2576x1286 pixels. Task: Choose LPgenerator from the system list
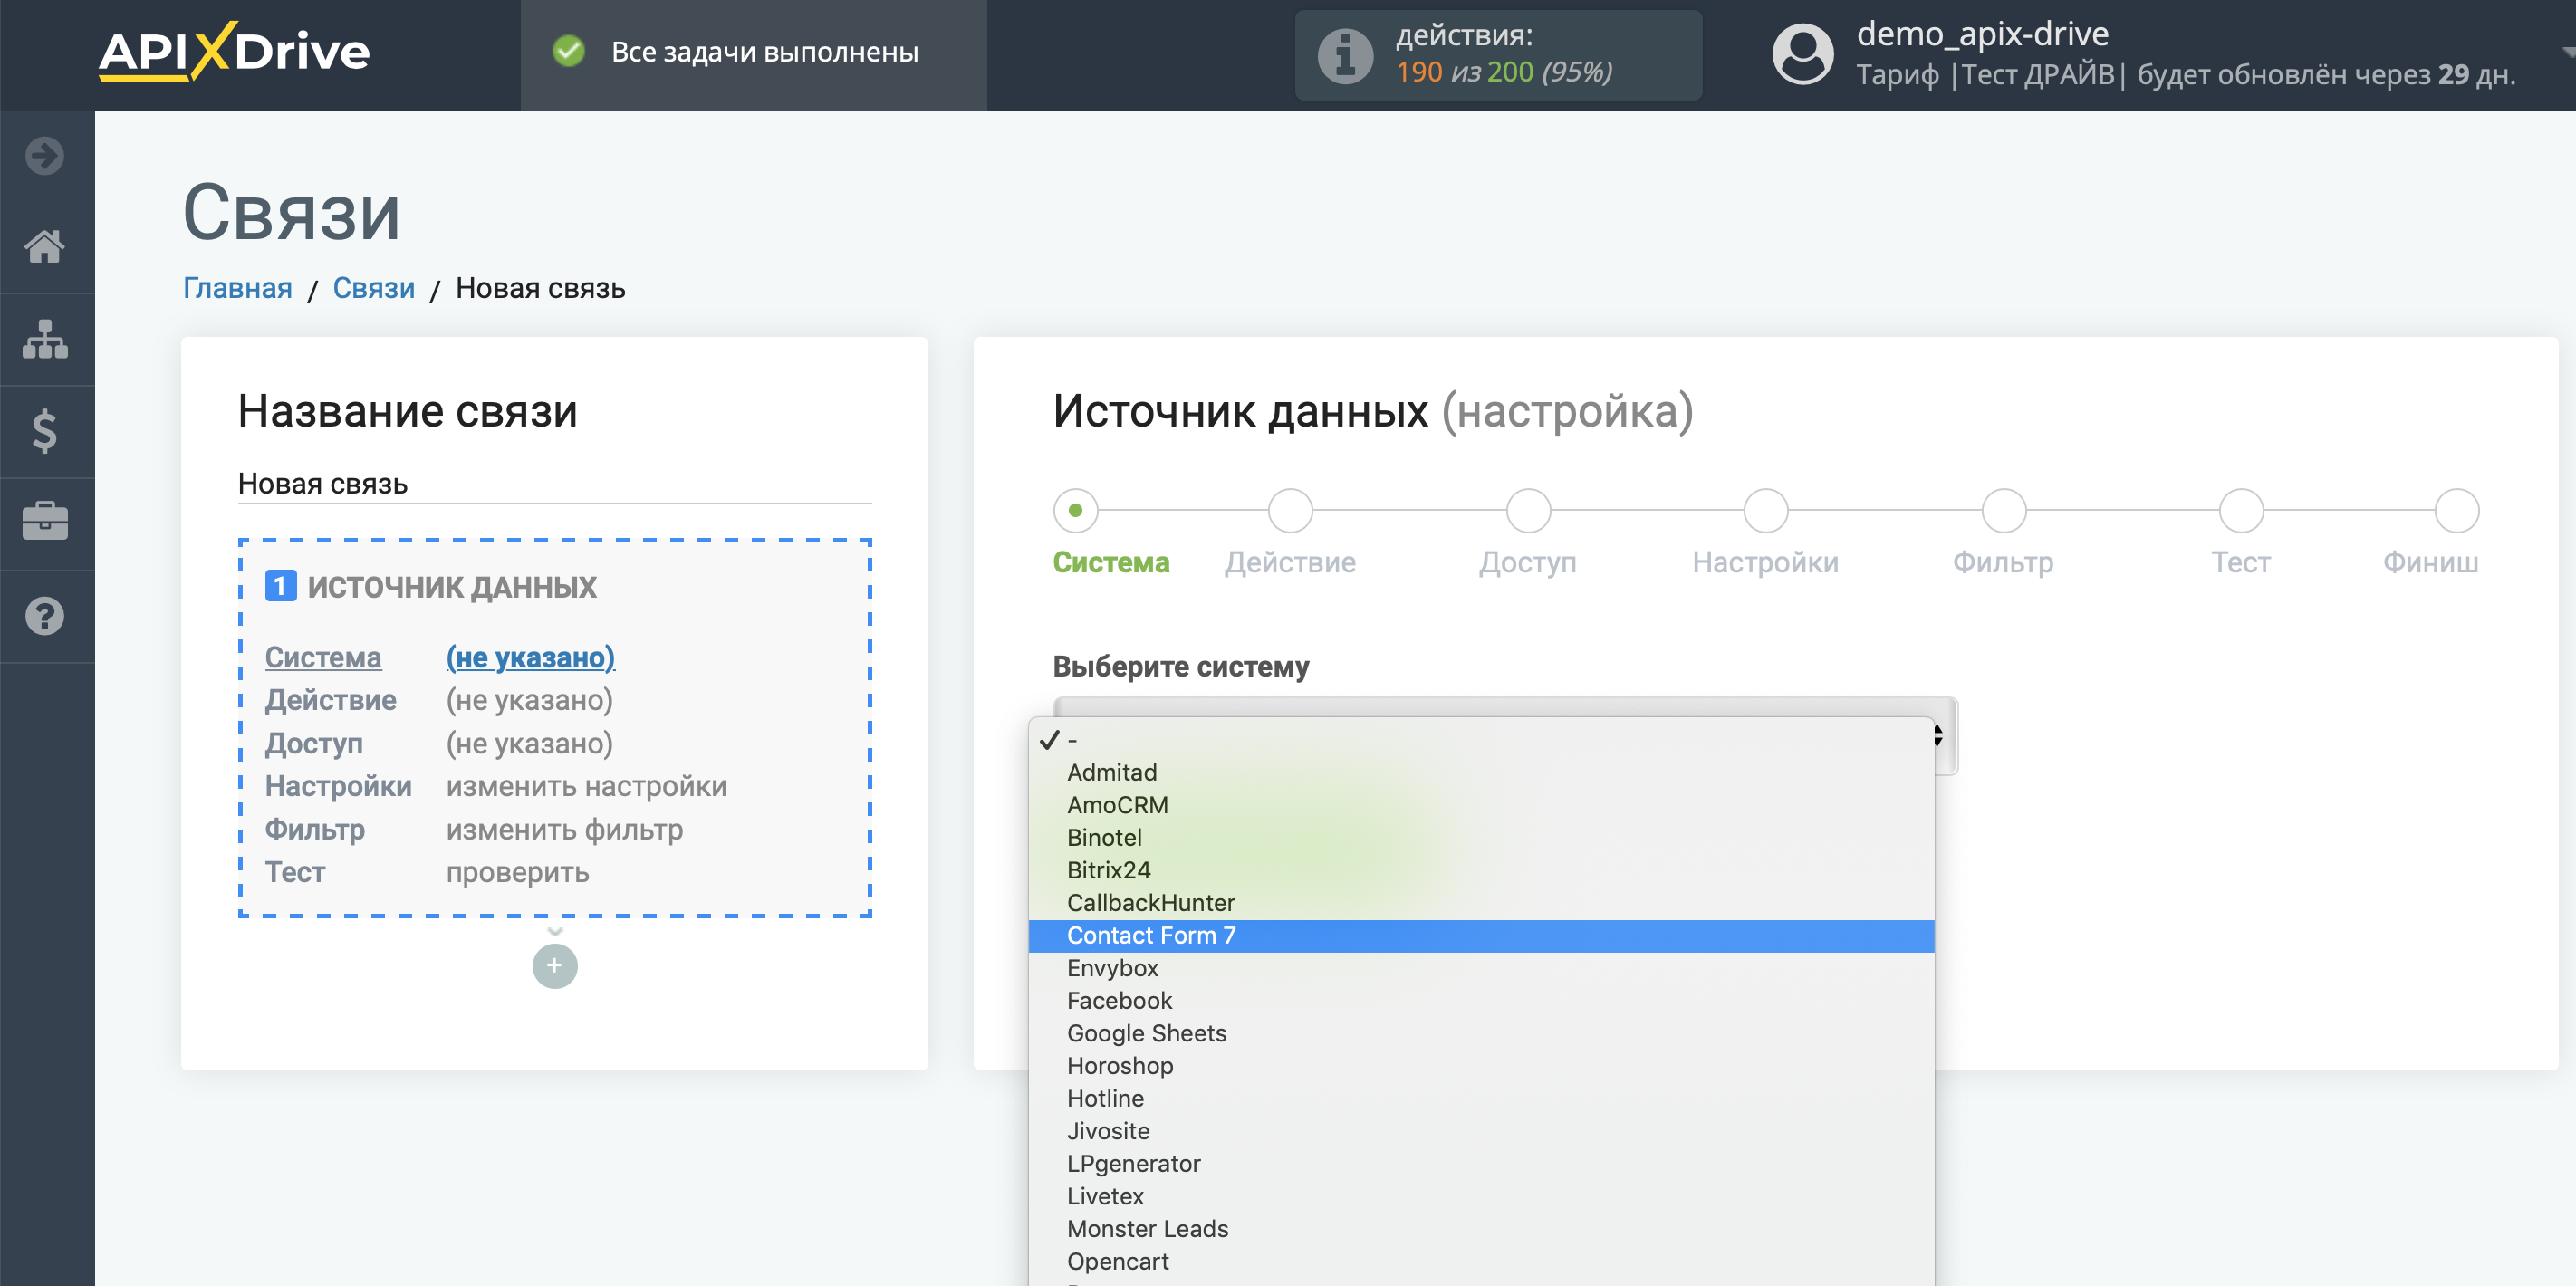[1481, 1164]
